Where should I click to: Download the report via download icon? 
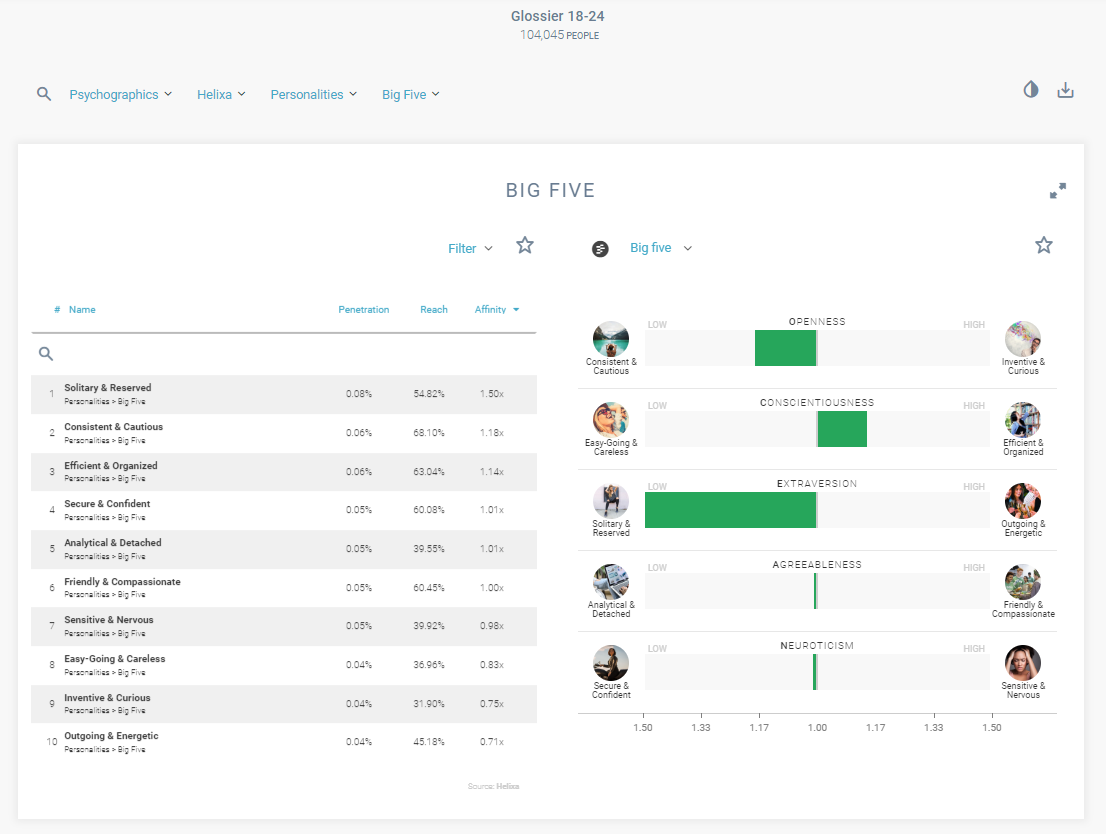pos(1065,90)
